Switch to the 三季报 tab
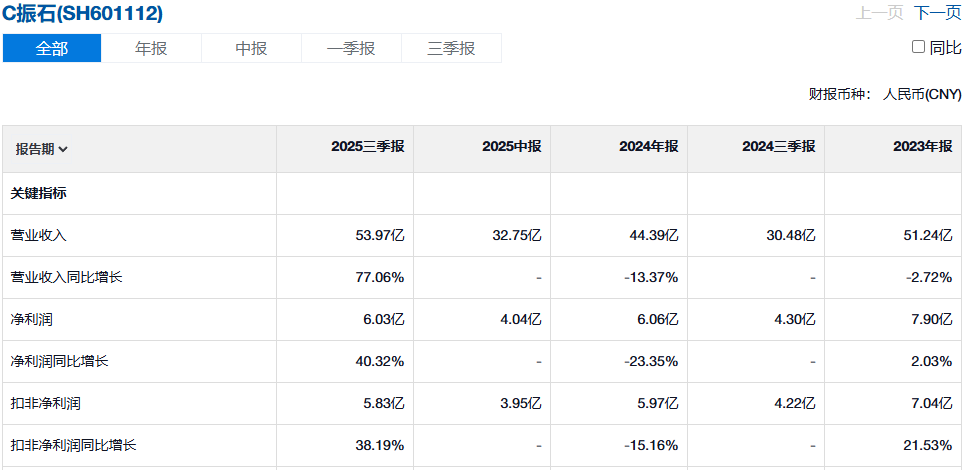The height and width of the screenshot is (470, 966). pos(451,48)
